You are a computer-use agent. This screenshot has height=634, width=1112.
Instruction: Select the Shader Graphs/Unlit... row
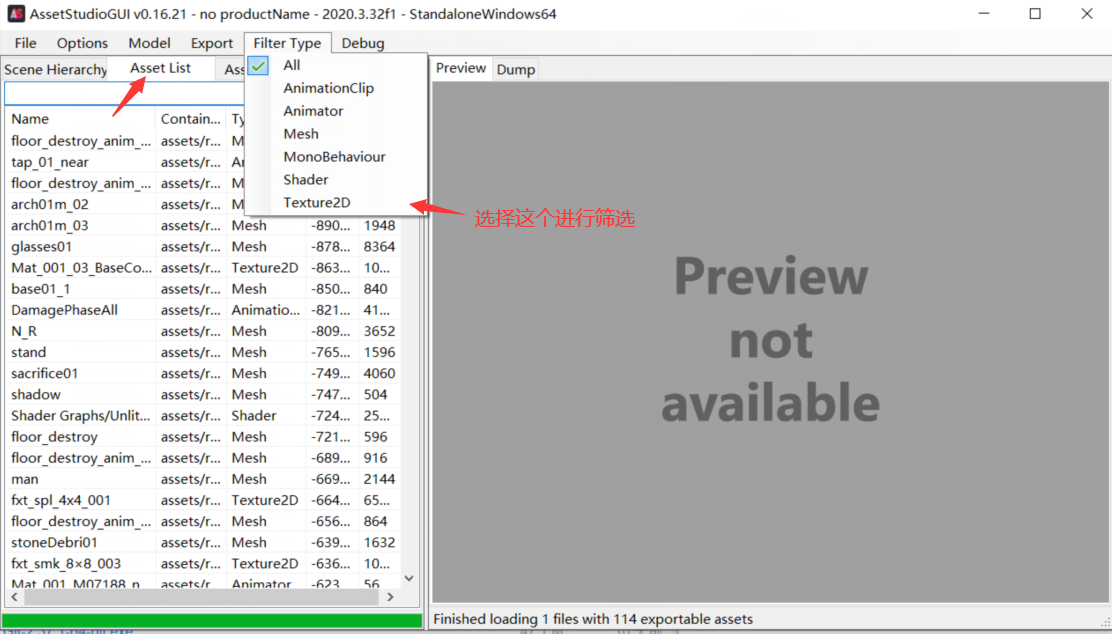coord(202,416)
